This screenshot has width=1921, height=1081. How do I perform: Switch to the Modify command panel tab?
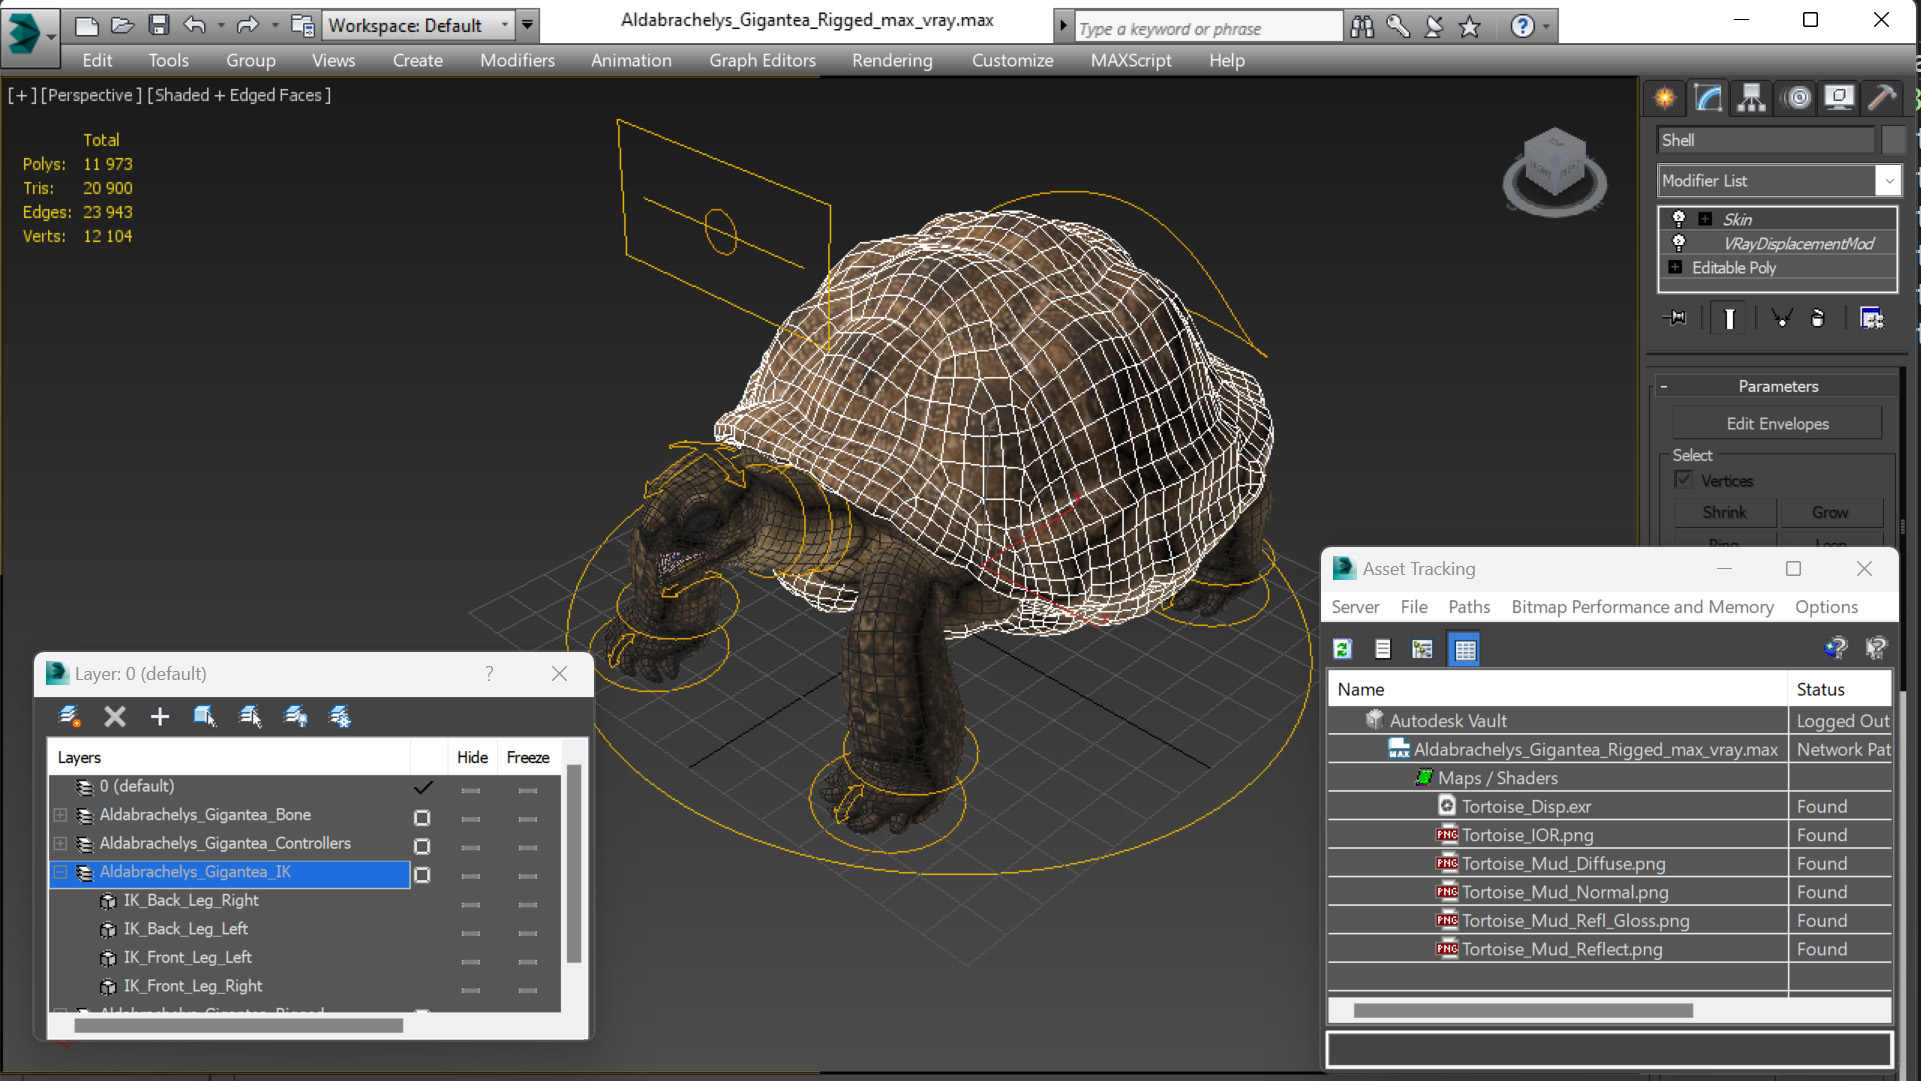tap(1708, 97)
